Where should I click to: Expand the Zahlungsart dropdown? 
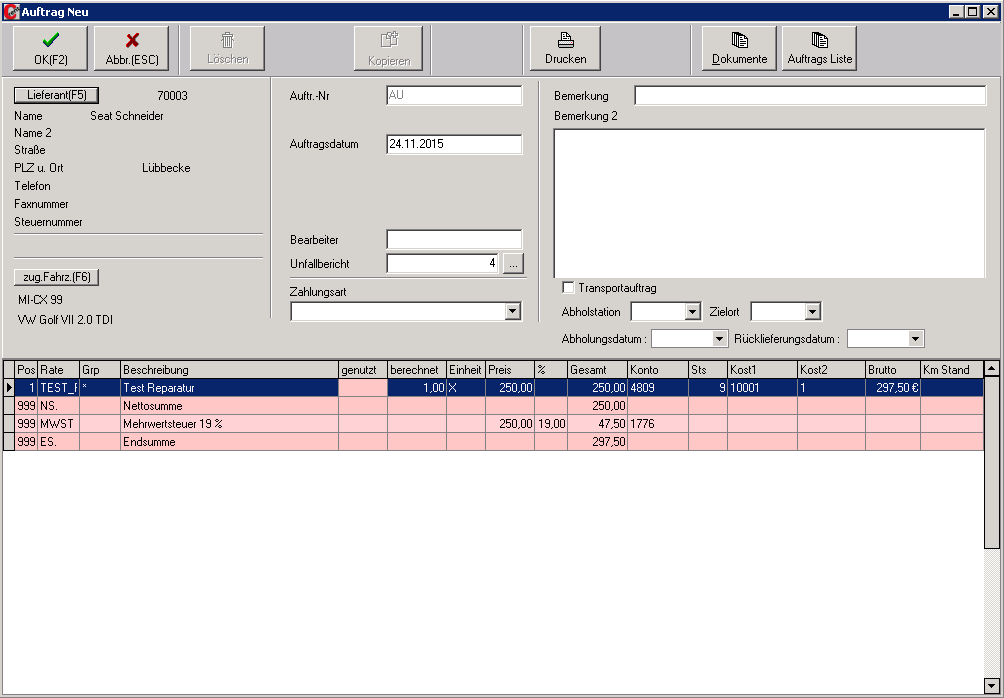tap(513, 312)
